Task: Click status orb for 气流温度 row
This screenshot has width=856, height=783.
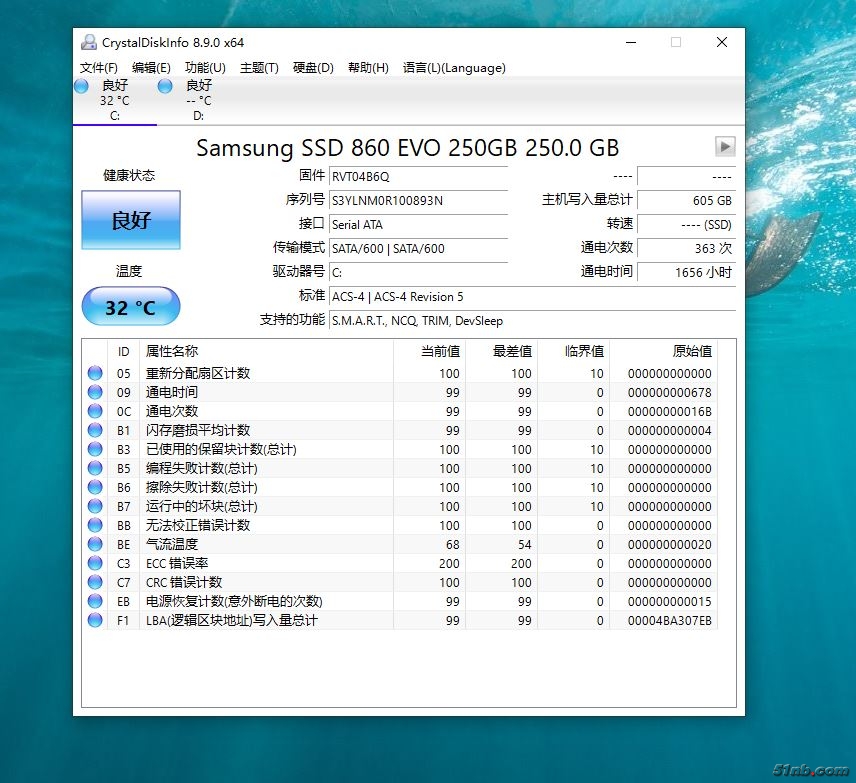Action: point(95,544)
